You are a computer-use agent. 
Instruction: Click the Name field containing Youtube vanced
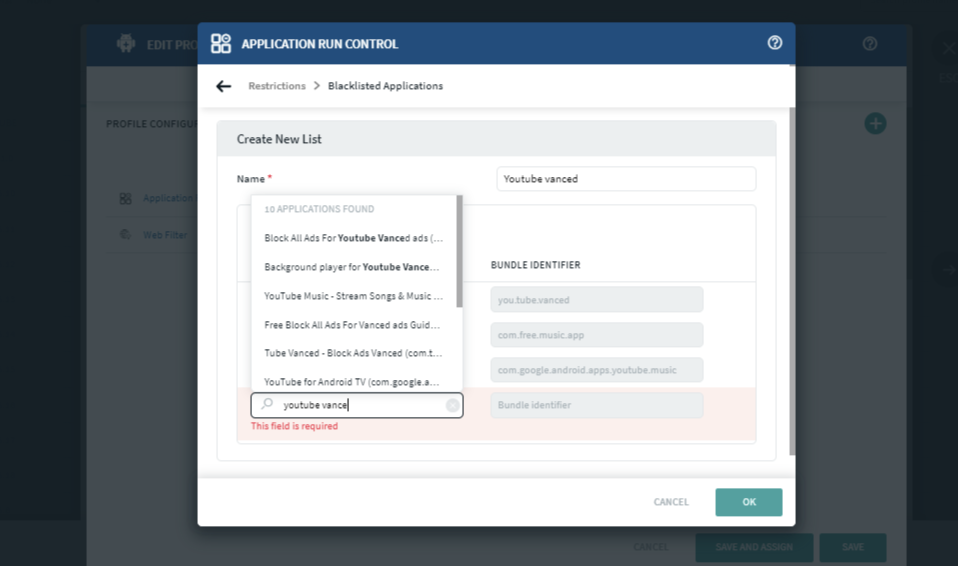pyautogui.click(x=626, y=179)
